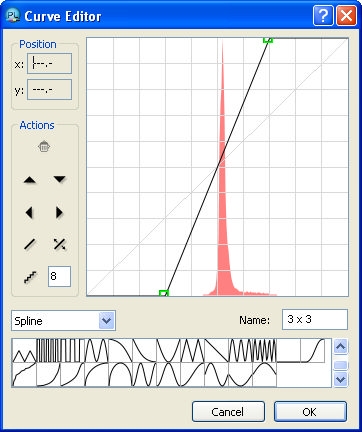The height and width of the screenshot is (432, 362).
Task: Click the delete point trash icon
Action: click(44, 147)
